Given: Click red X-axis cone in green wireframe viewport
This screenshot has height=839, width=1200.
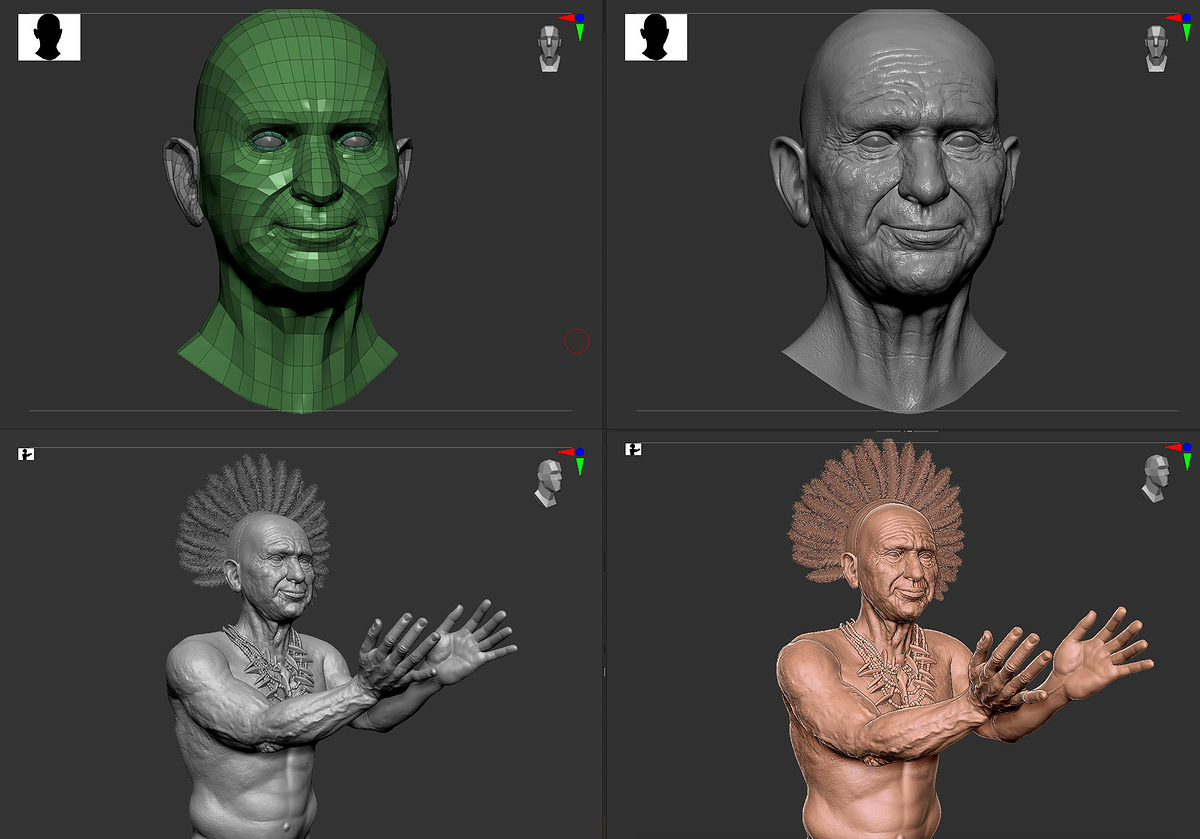Looking at the screenshot, I should (x=565, y=18).
